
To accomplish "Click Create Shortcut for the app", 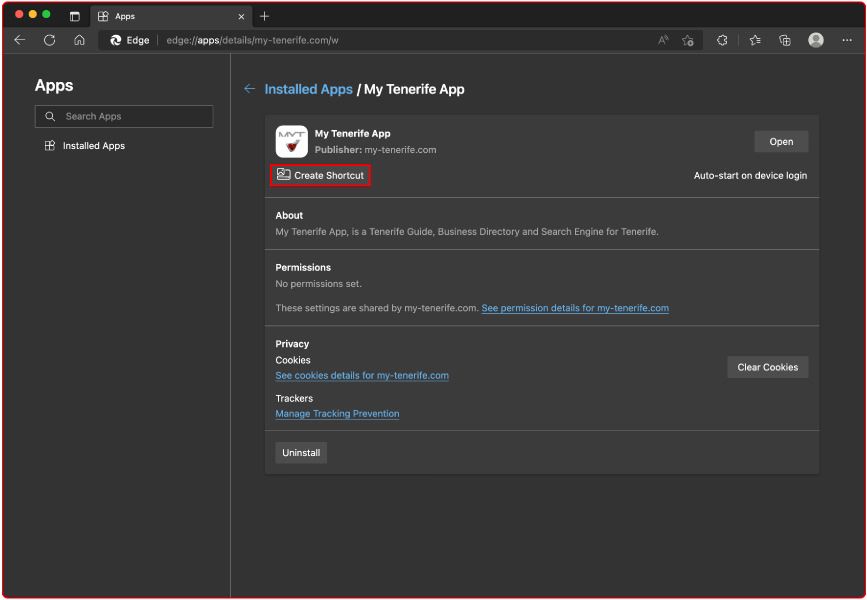I will pyautogui.click(x=321, y=175).
